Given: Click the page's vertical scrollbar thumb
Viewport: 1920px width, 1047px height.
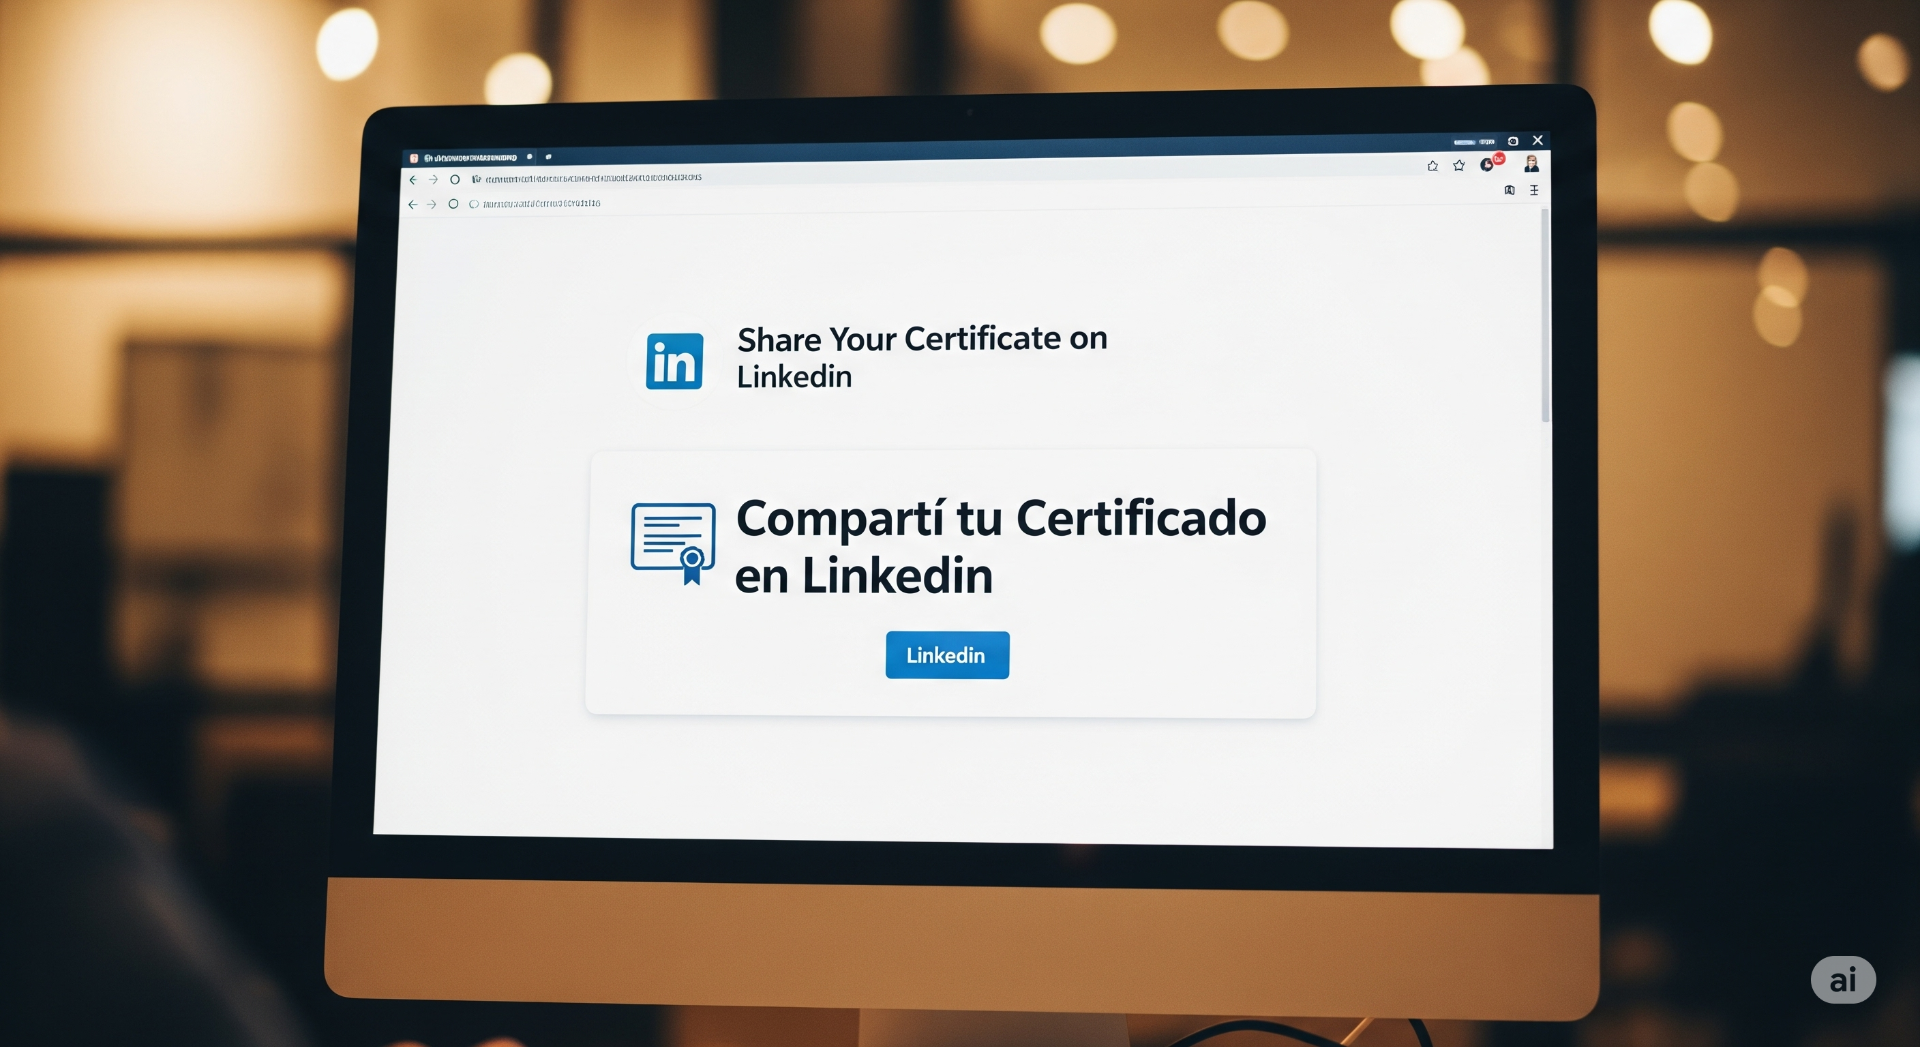Looking at the screenshot, I should (x=1545, y=316).
